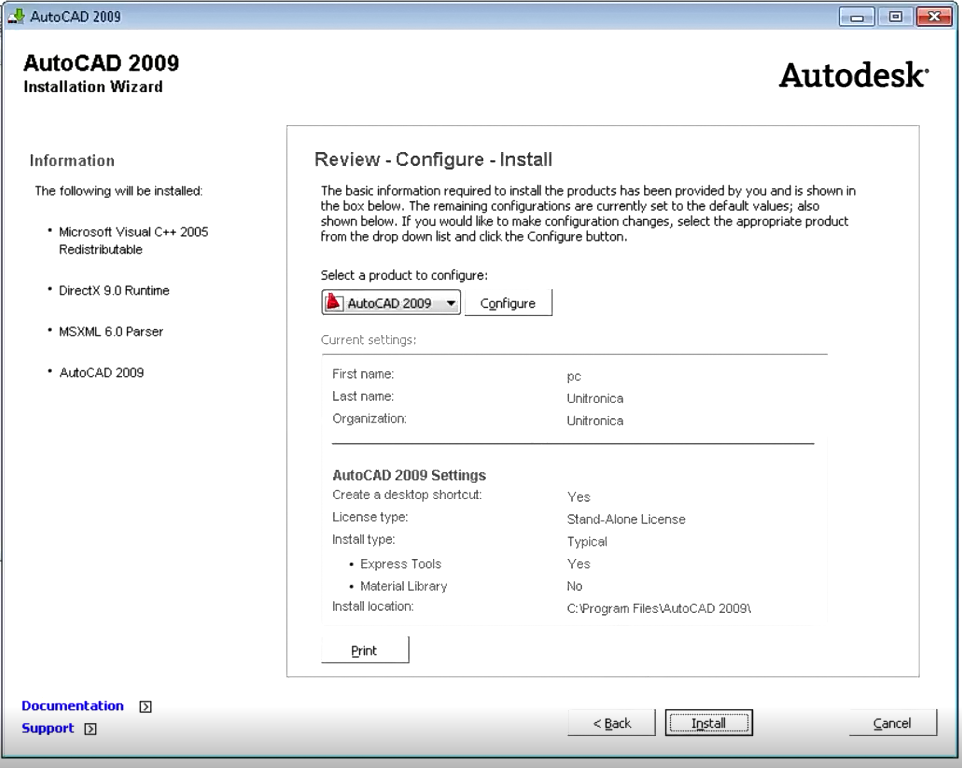Click the Install button

tap(709, 723)
